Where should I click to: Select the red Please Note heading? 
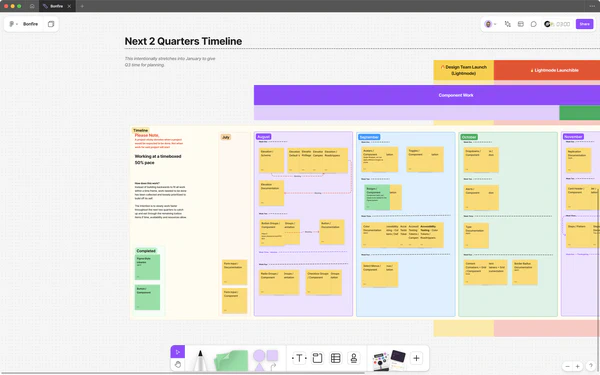pos(147,135)
